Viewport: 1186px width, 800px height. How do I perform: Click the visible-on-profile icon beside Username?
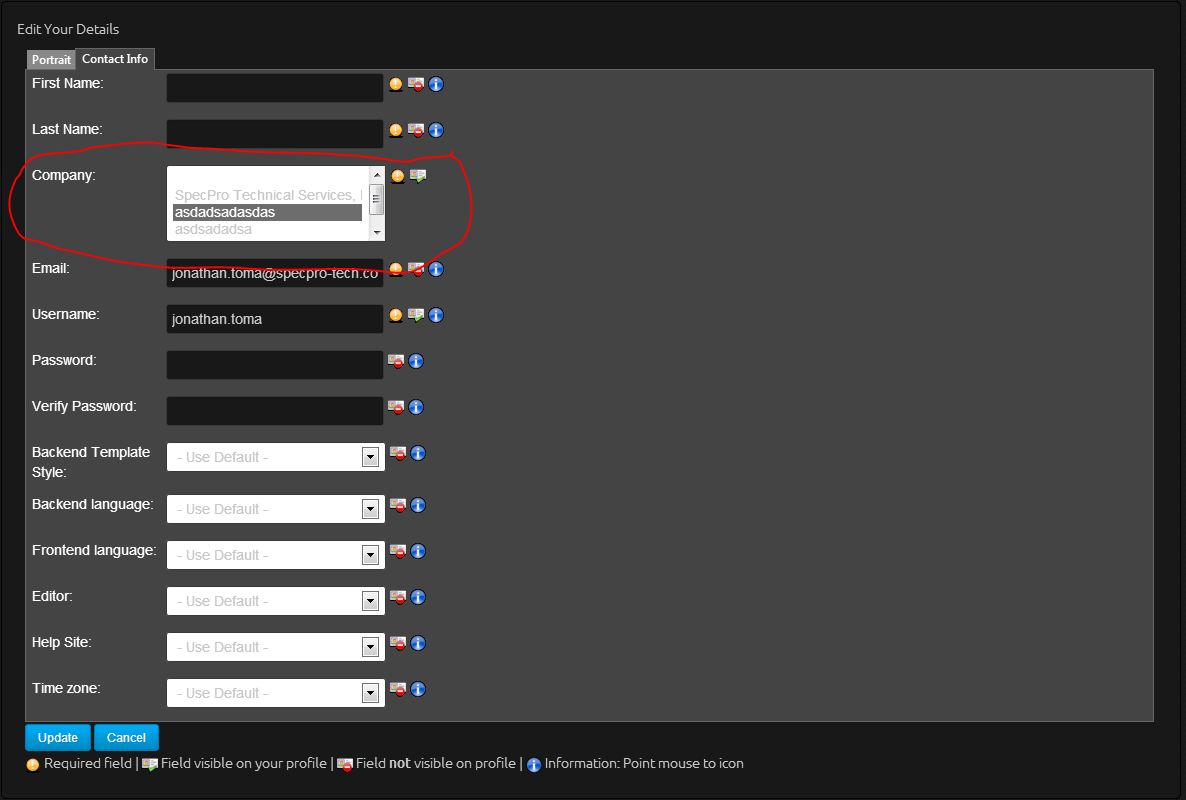(x=416, y=315)
